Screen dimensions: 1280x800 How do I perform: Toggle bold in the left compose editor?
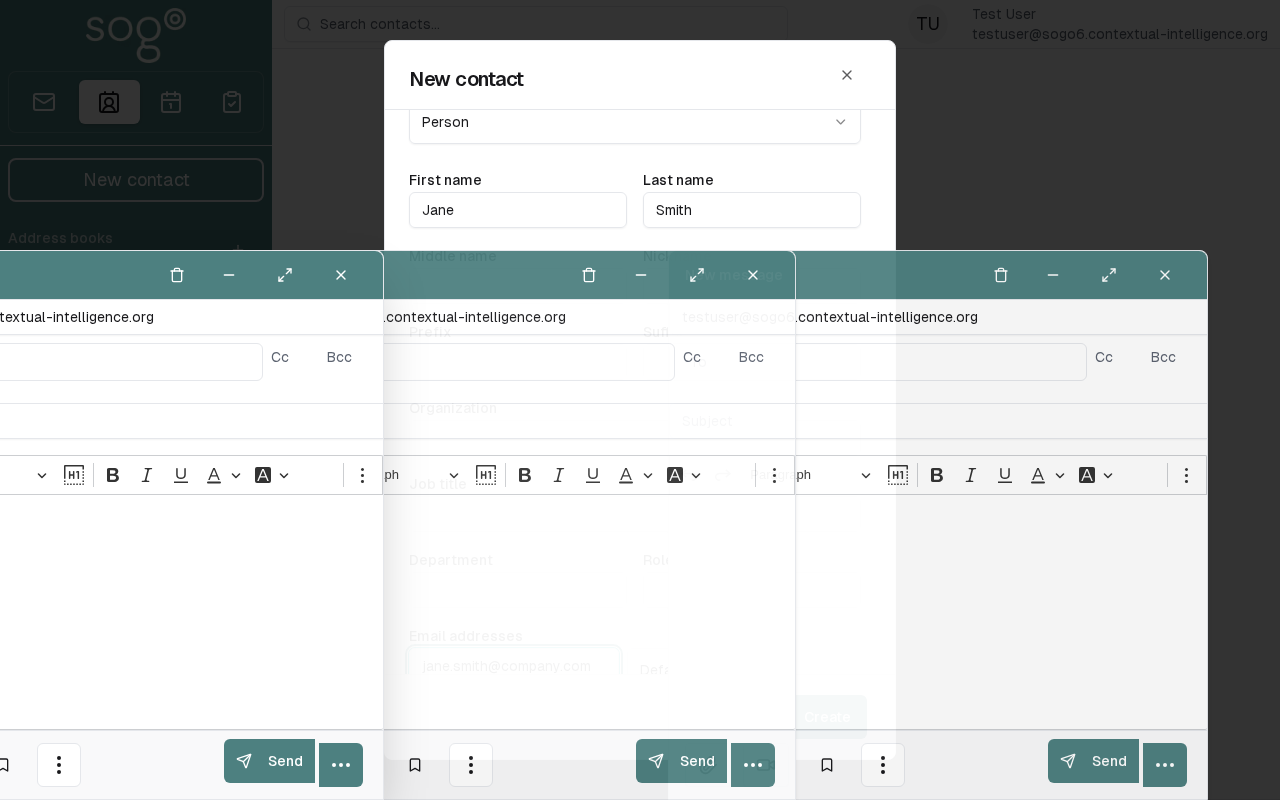click(x=113, y=475)
